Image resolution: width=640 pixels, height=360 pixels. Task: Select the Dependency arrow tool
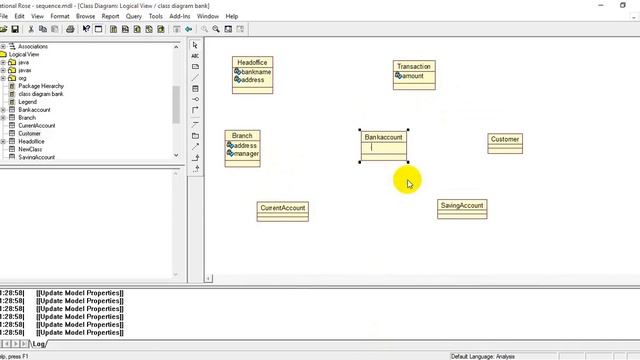pos(195,147)
